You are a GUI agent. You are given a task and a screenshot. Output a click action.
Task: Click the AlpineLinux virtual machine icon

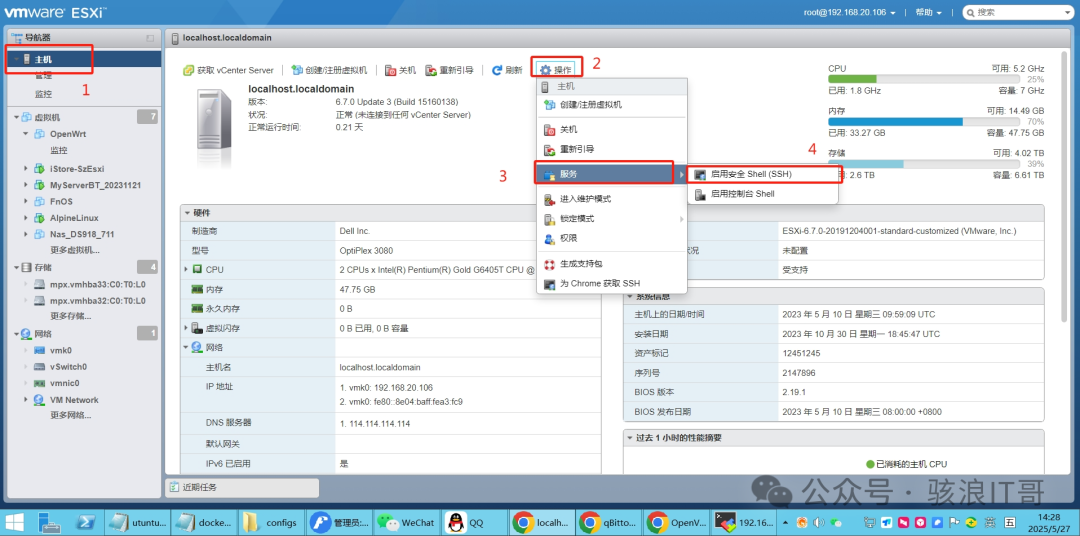[39, 218]
